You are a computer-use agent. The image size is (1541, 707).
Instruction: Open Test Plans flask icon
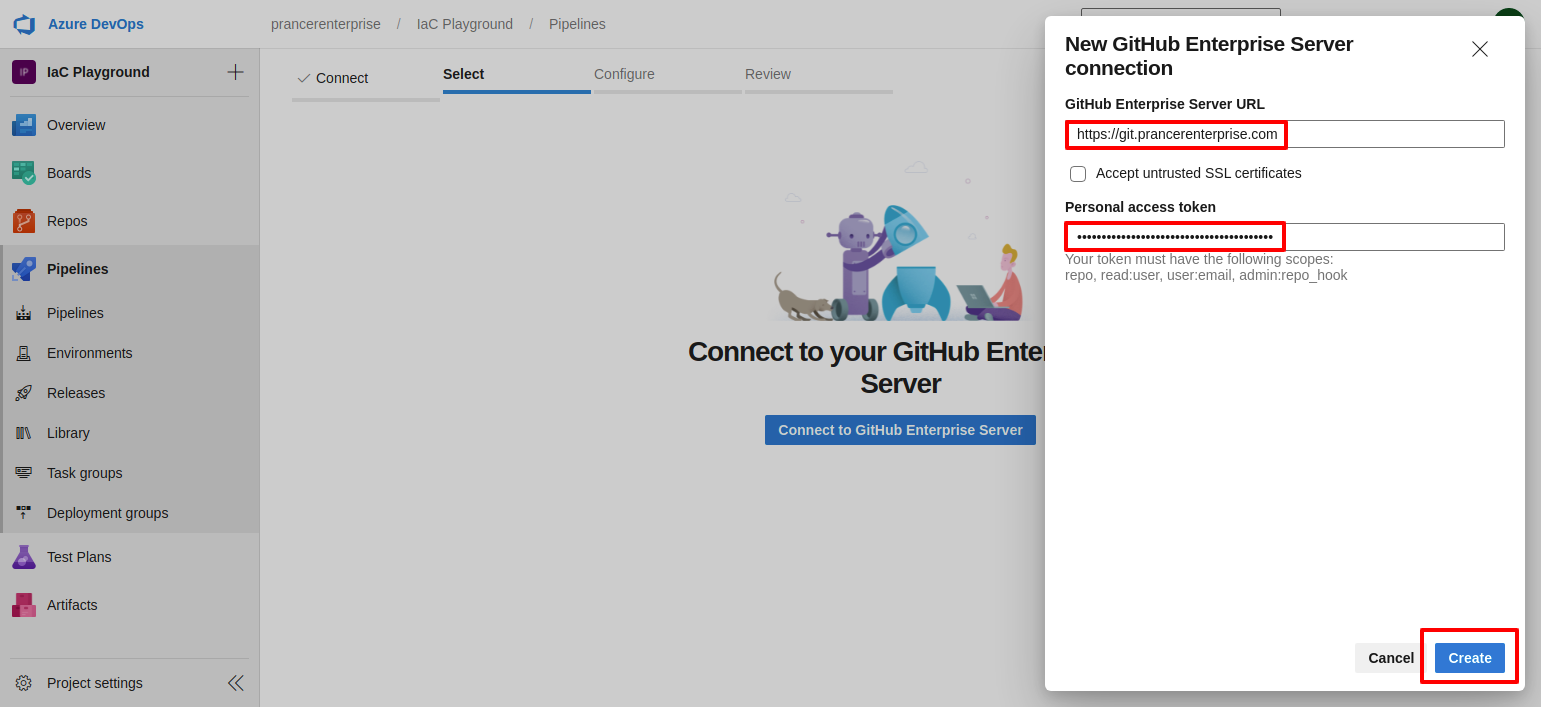click(24, 557)
